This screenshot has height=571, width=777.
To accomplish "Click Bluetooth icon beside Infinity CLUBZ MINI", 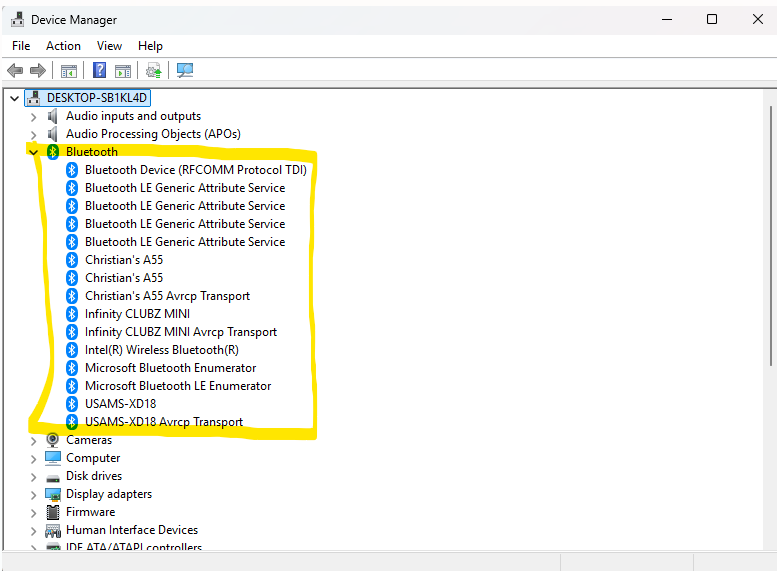I will pyautogui.click(x=72, y=314).
